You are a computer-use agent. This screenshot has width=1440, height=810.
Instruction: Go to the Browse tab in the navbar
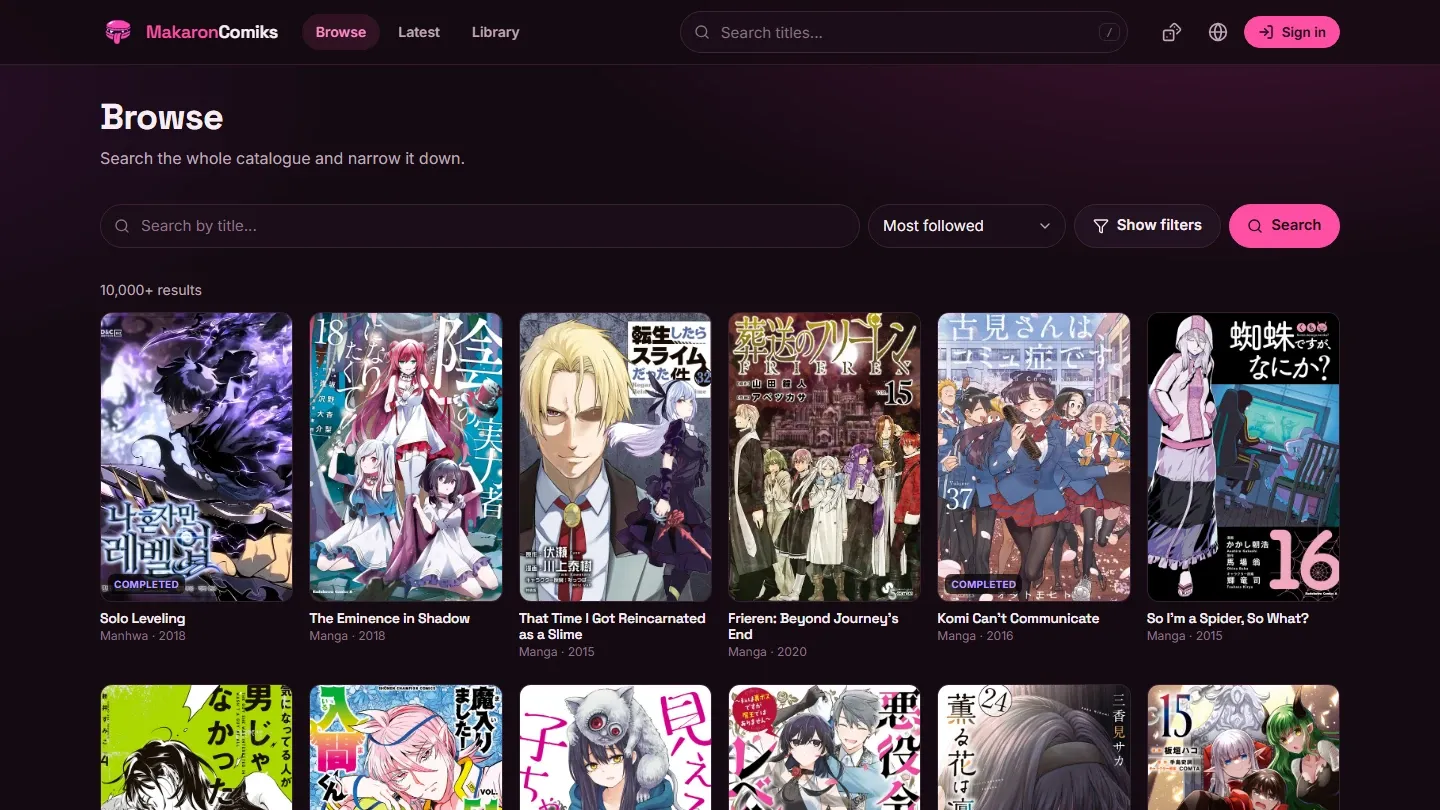point(341,32)
